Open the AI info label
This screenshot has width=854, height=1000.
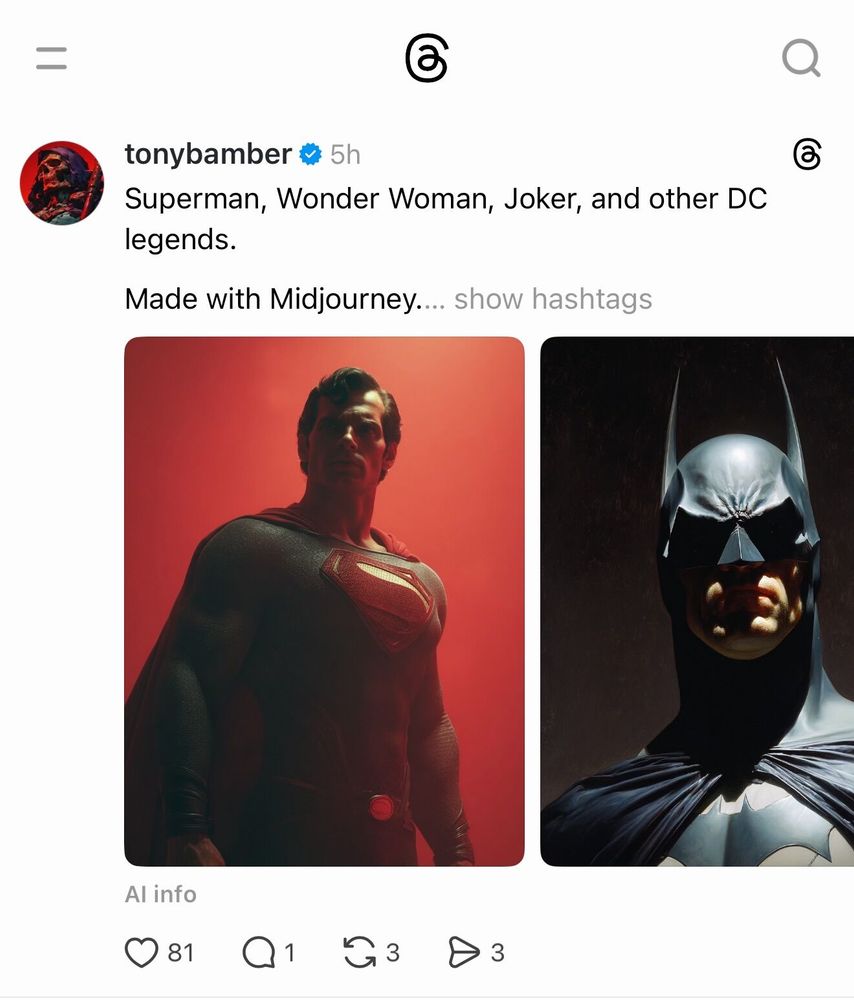[x=160, y=894]
